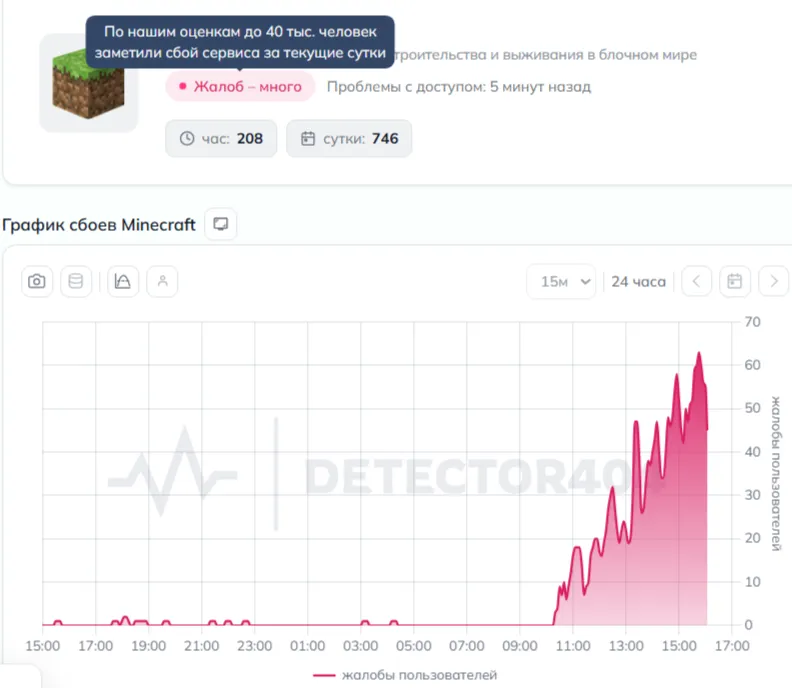Click the 15:00 label at the left end of the time axis
The height and width of the screenshot is (688, 792).
pos(42,646)
